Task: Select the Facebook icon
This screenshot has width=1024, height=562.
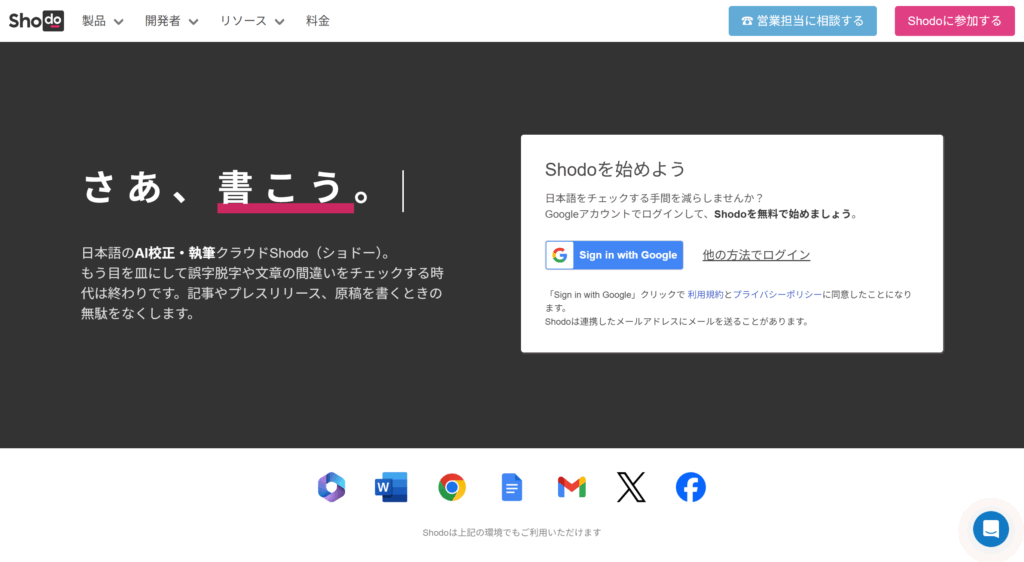Action: 691,487
